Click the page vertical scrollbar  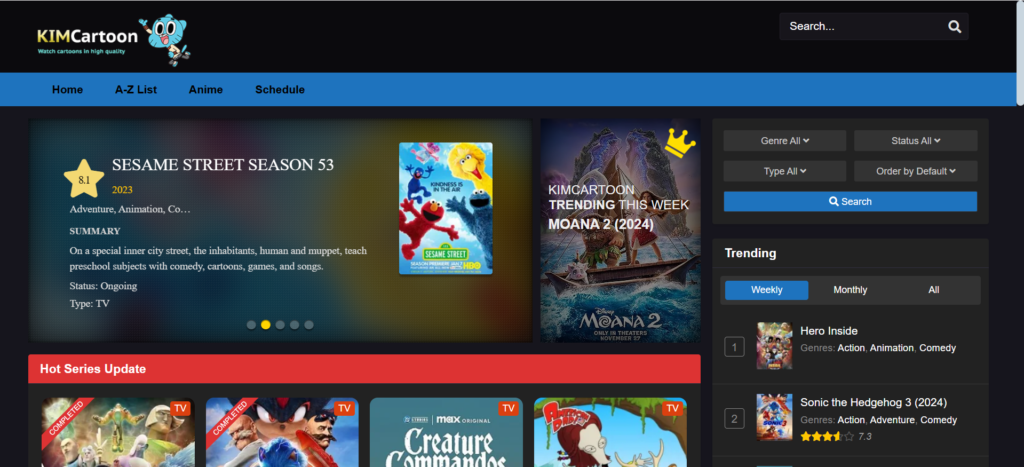pos(1020,52)
